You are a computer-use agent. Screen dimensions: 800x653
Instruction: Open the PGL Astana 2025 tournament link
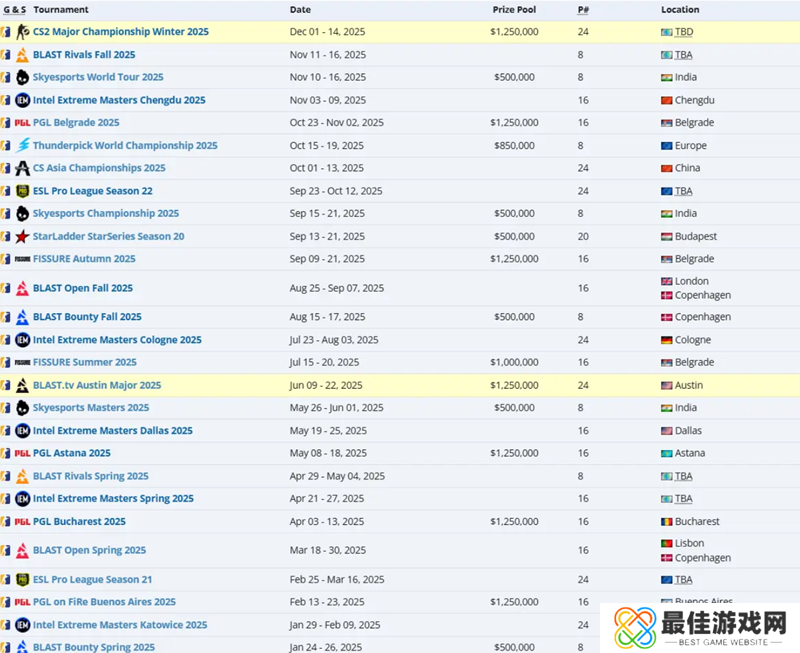click(71, 454)
